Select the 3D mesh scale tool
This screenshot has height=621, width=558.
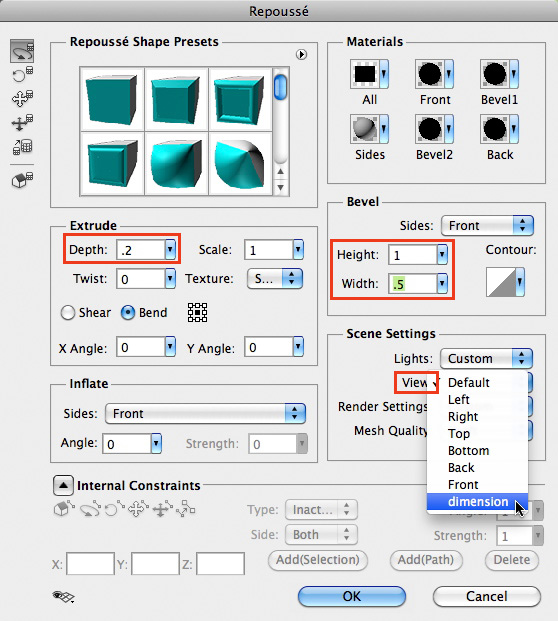tap(22, 147)
